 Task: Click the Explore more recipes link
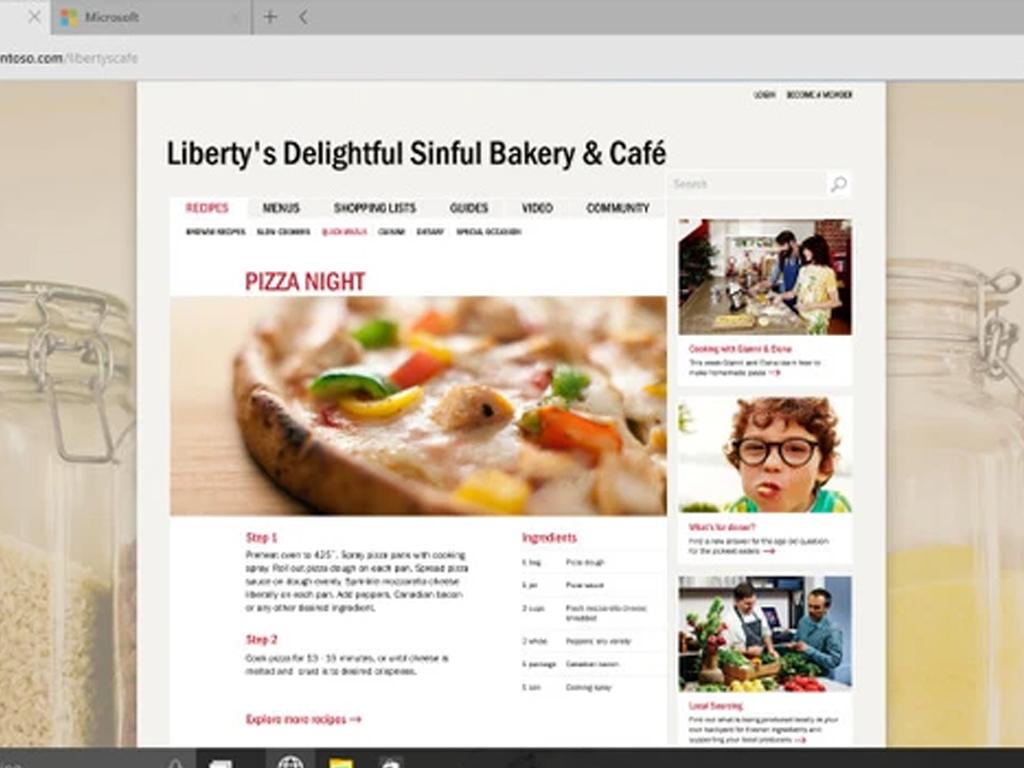pyautogui.click(x=303, y=719)
